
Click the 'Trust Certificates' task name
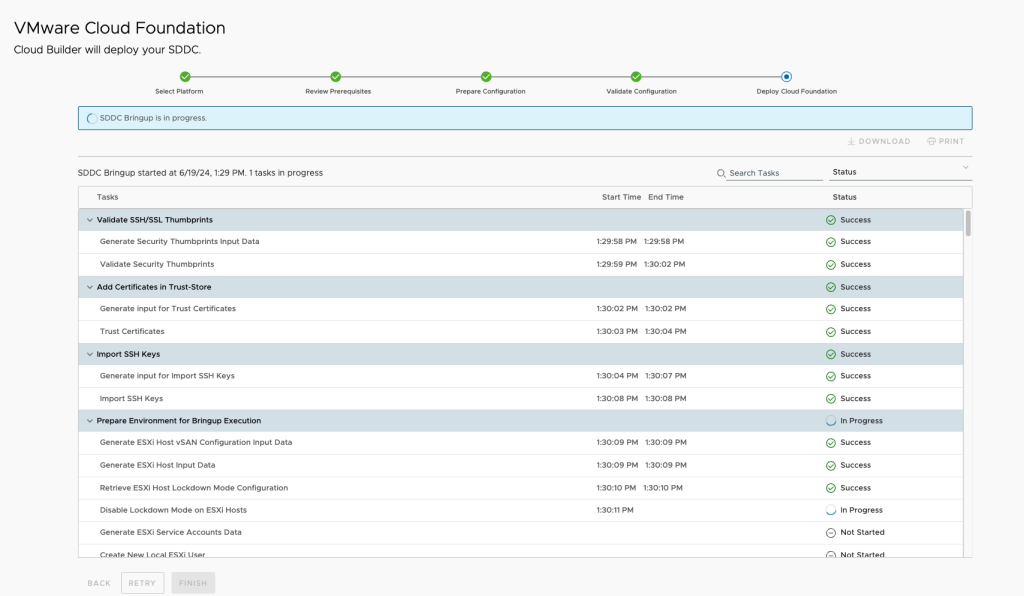click(x=132, y=332)
